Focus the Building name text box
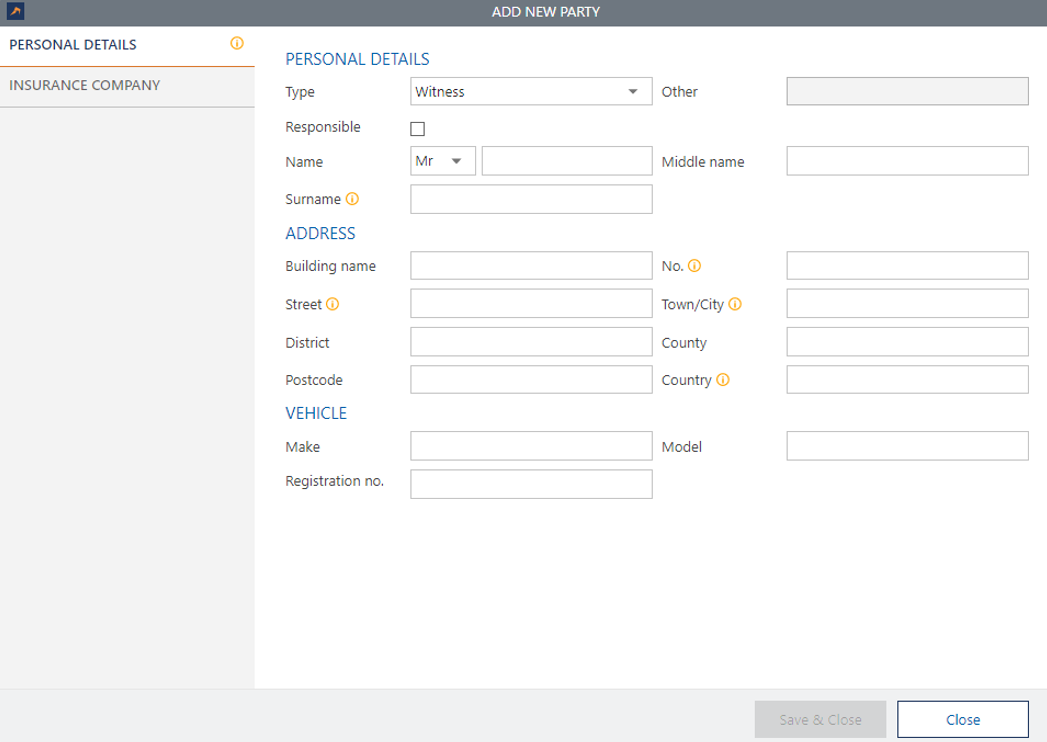 click(531, 266)
